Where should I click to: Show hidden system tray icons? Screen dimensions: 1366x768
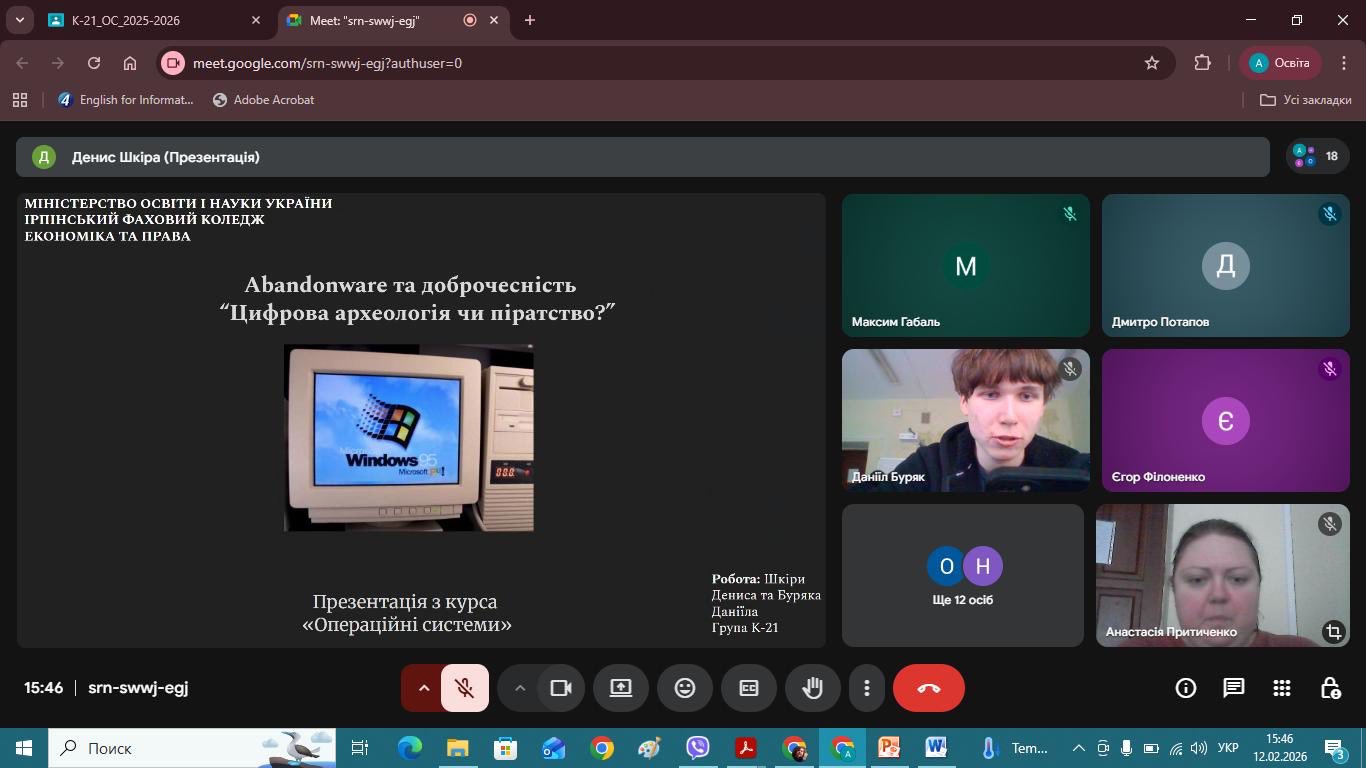(x=1078, y=748)
